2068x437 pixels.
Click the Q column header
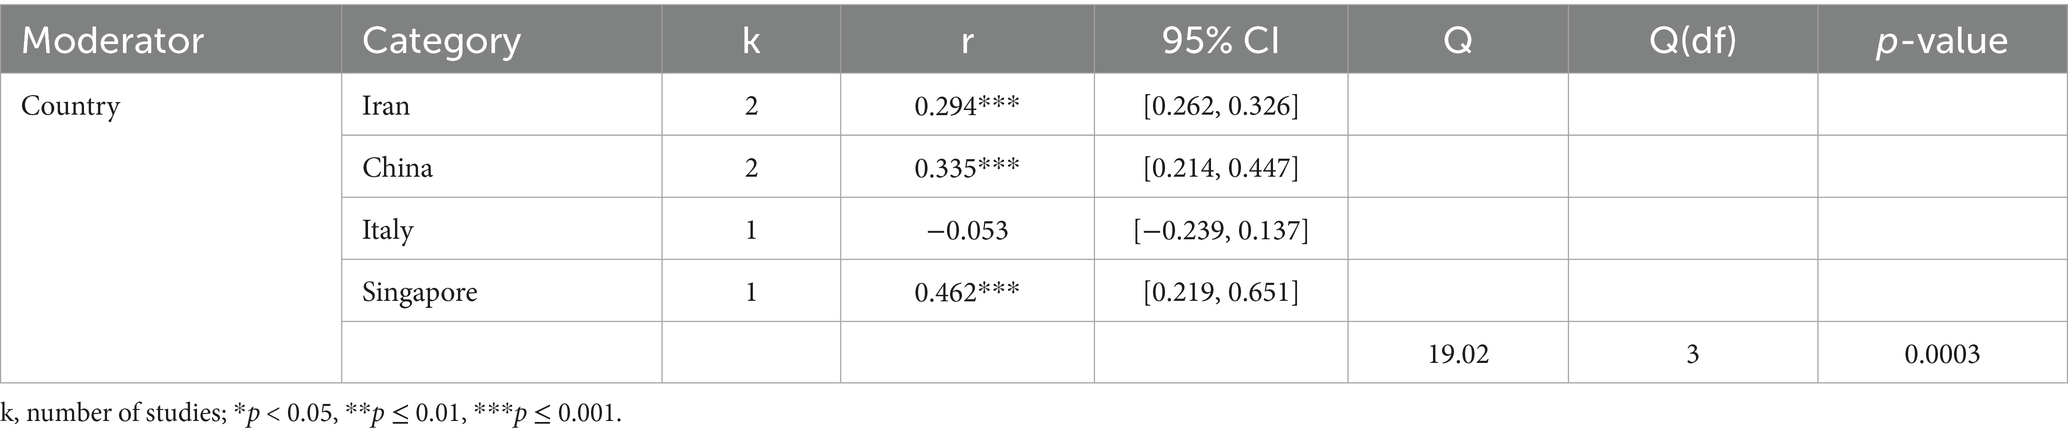1457,41
